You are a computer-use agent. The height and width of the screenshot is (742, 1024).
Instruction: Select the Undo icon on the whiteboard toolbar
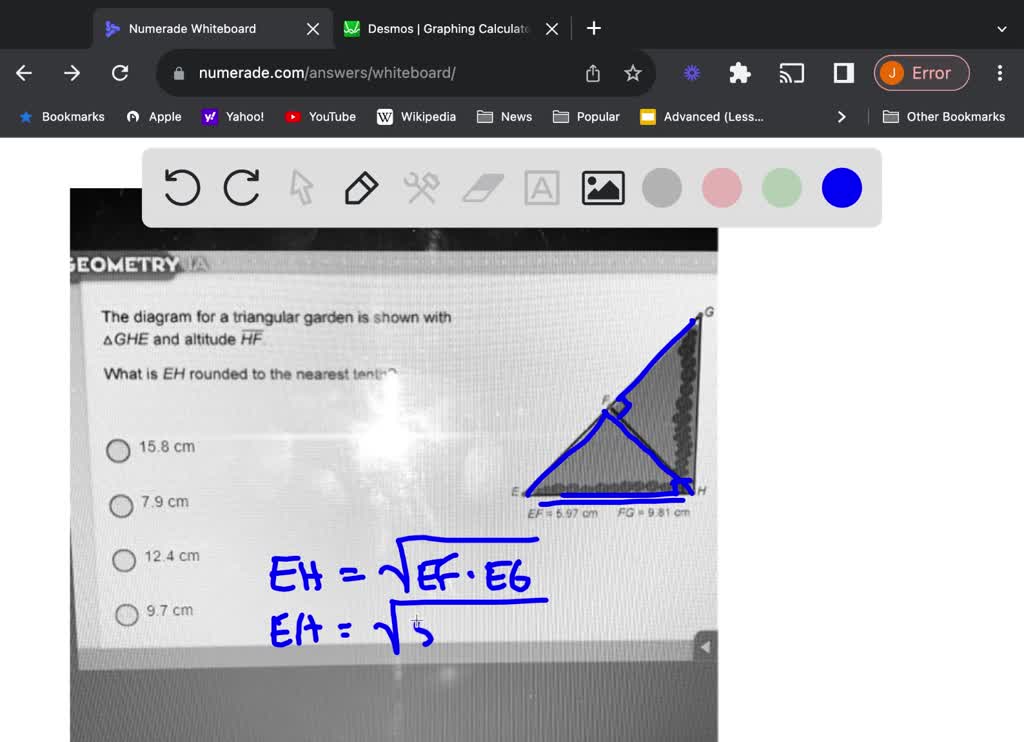[x=181, y=187]
